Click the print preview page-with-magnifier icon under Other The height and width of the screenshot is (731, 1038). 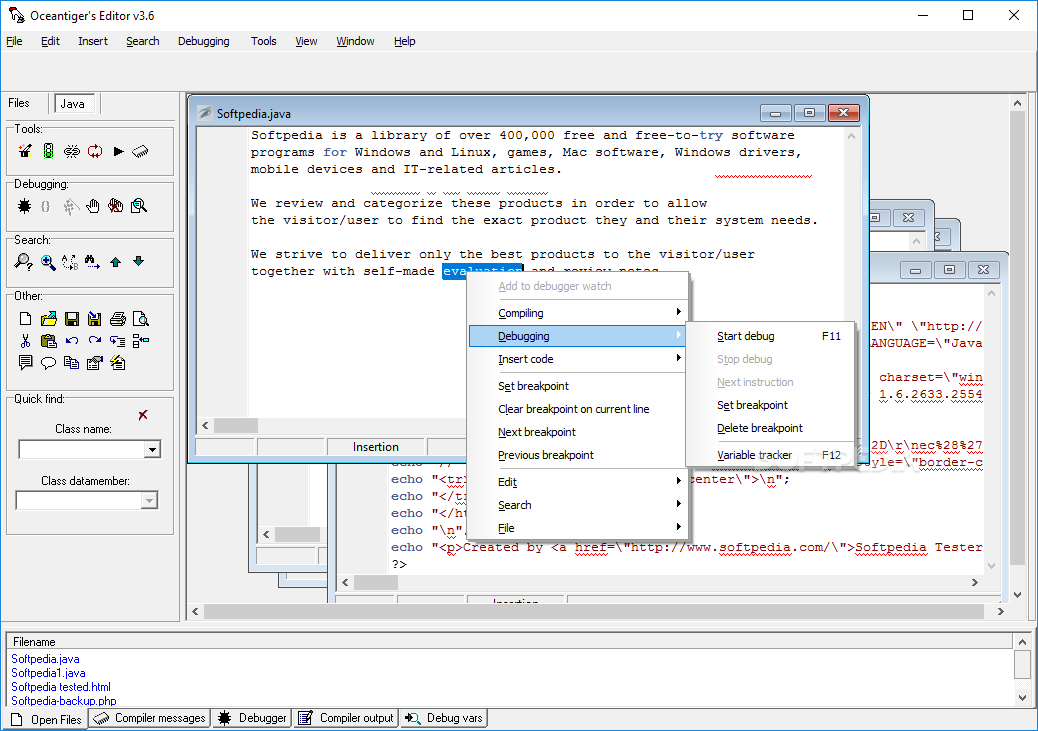point(140,318)
